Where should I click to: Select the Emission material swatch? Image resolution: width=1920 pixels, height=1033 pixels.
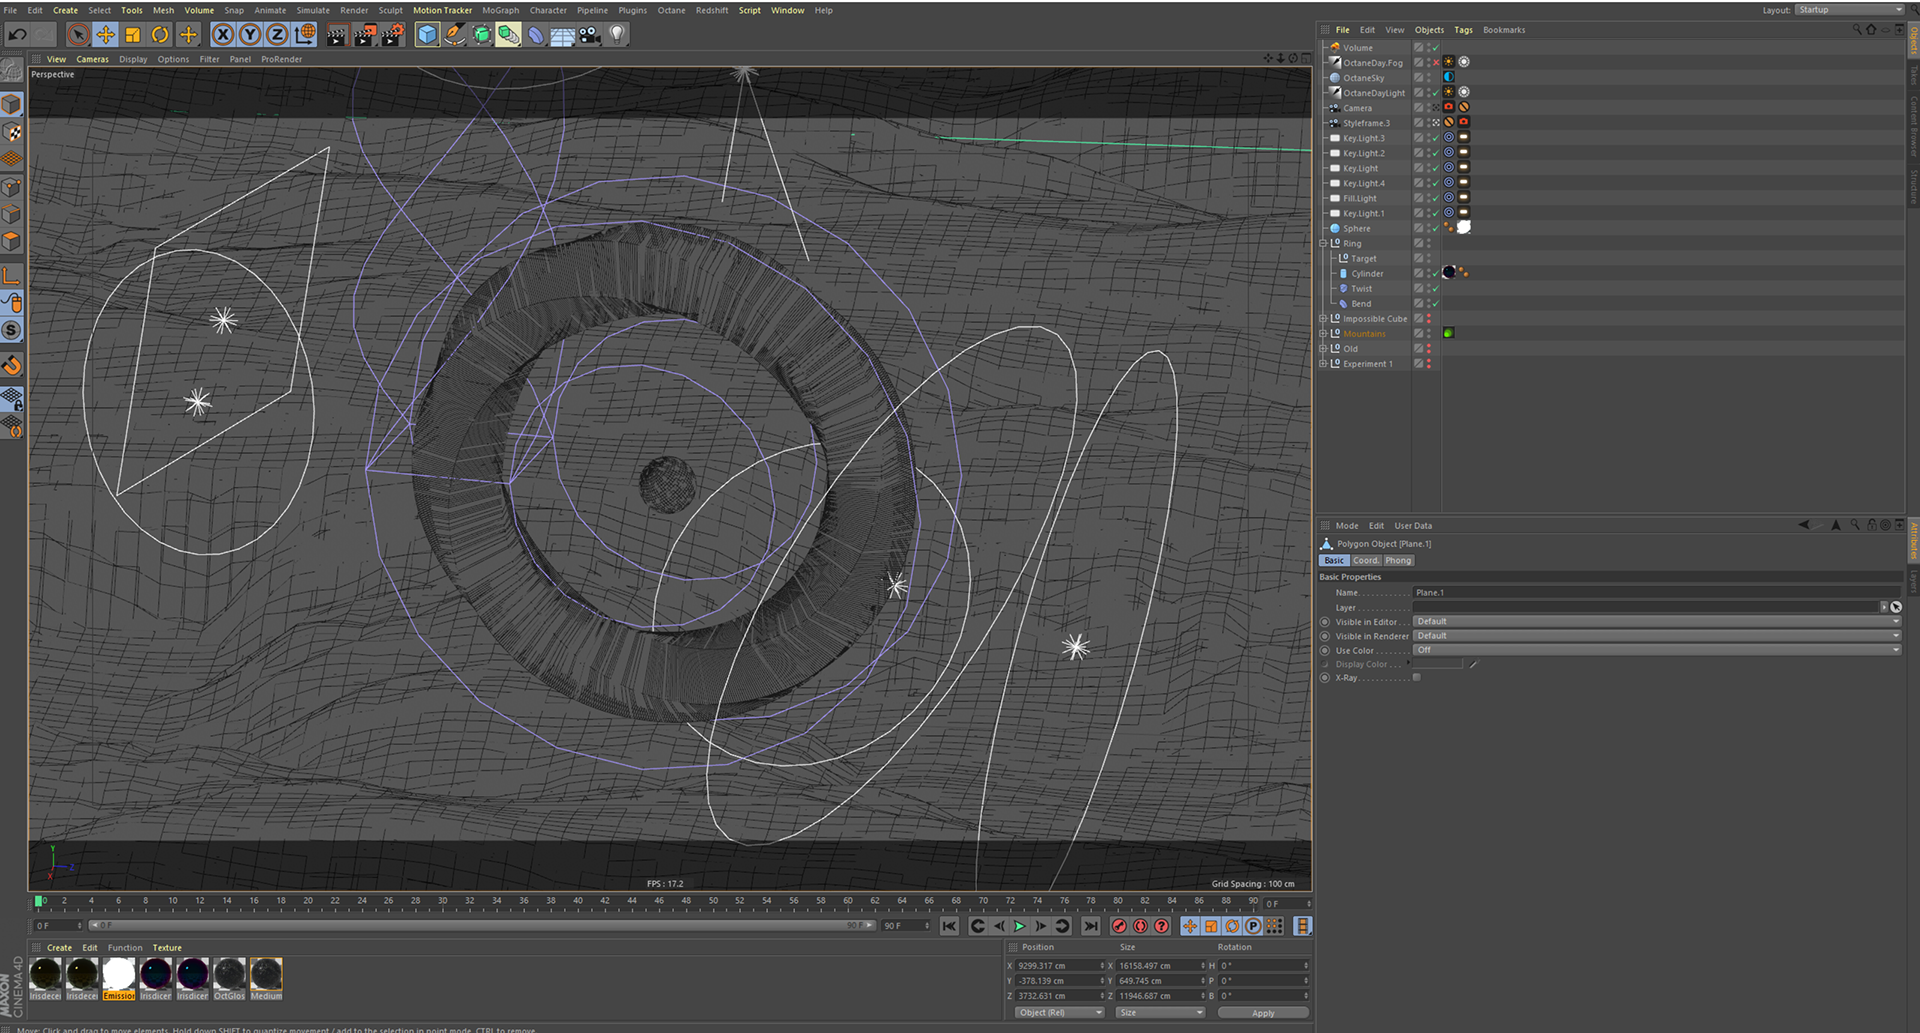pyautogui.click(x=119, y=975)
